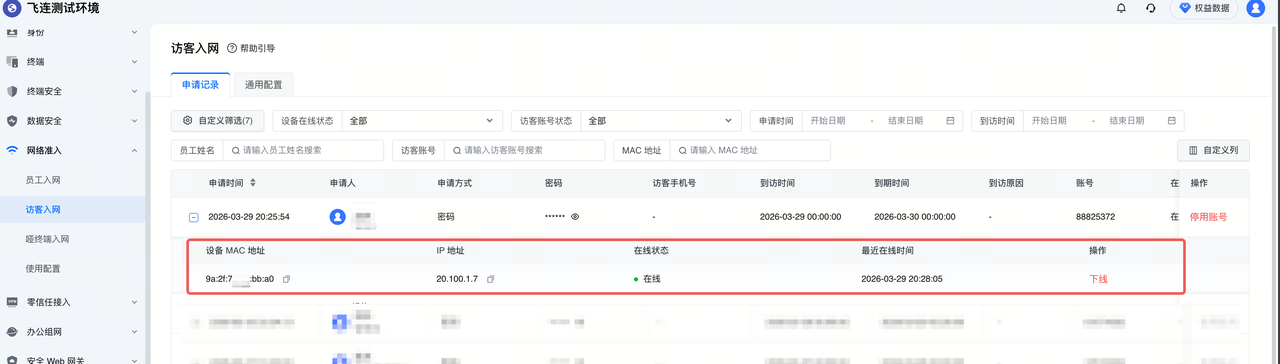Copy the device MAC address
Viewport: 1280px width, 364px height.
tap(286, 279)
